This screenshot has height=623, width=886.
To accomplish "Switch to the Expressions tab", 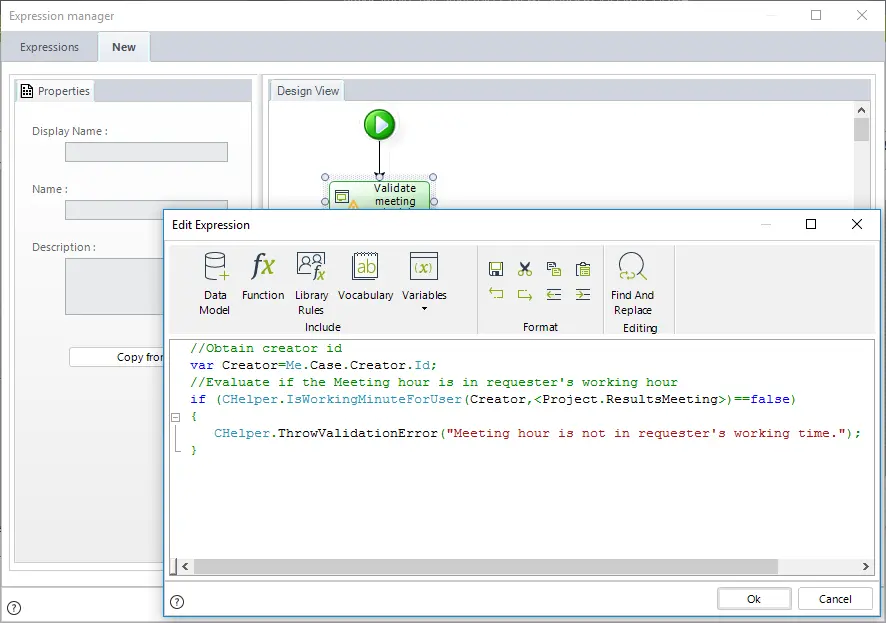I will pos(49,47).
